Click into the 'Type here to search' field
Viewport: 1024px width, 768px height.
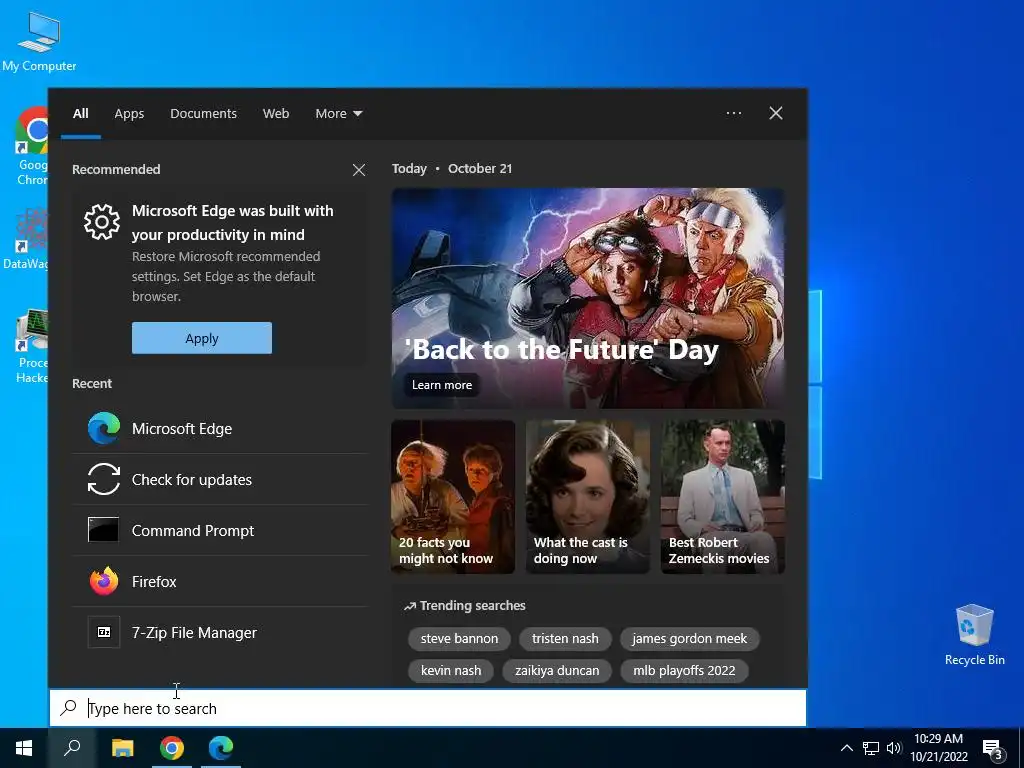click(x=428, y=708)
